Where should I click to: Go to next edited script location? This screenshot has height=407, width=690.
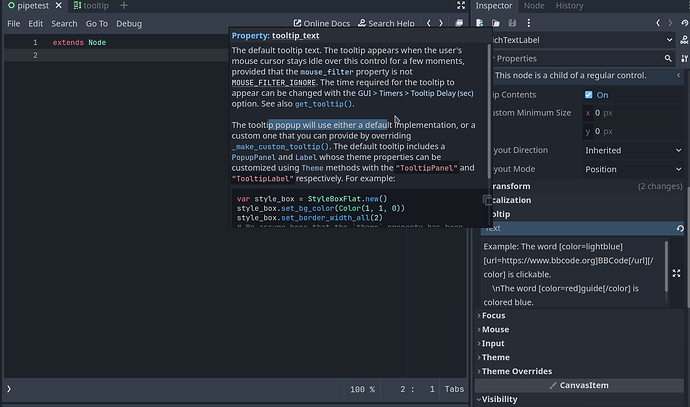pyautogui.click(x=440, y=23)
